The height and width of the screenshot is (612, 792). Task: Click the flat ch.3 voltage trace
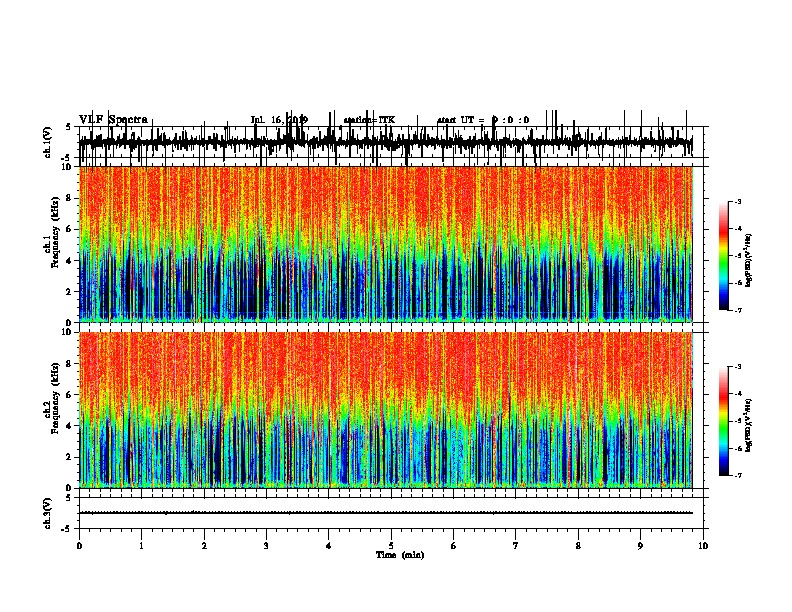coord(386,513)
